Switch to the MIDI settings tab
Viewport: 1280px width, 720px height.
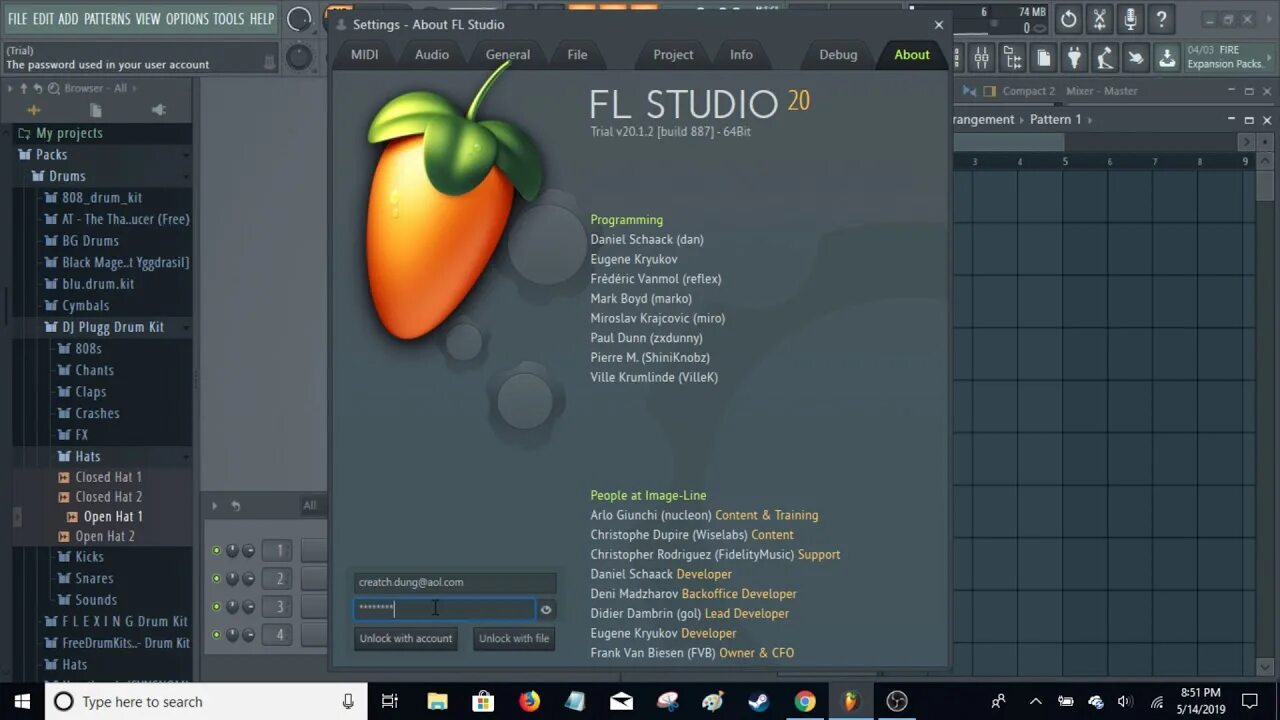tap(364, 55)
